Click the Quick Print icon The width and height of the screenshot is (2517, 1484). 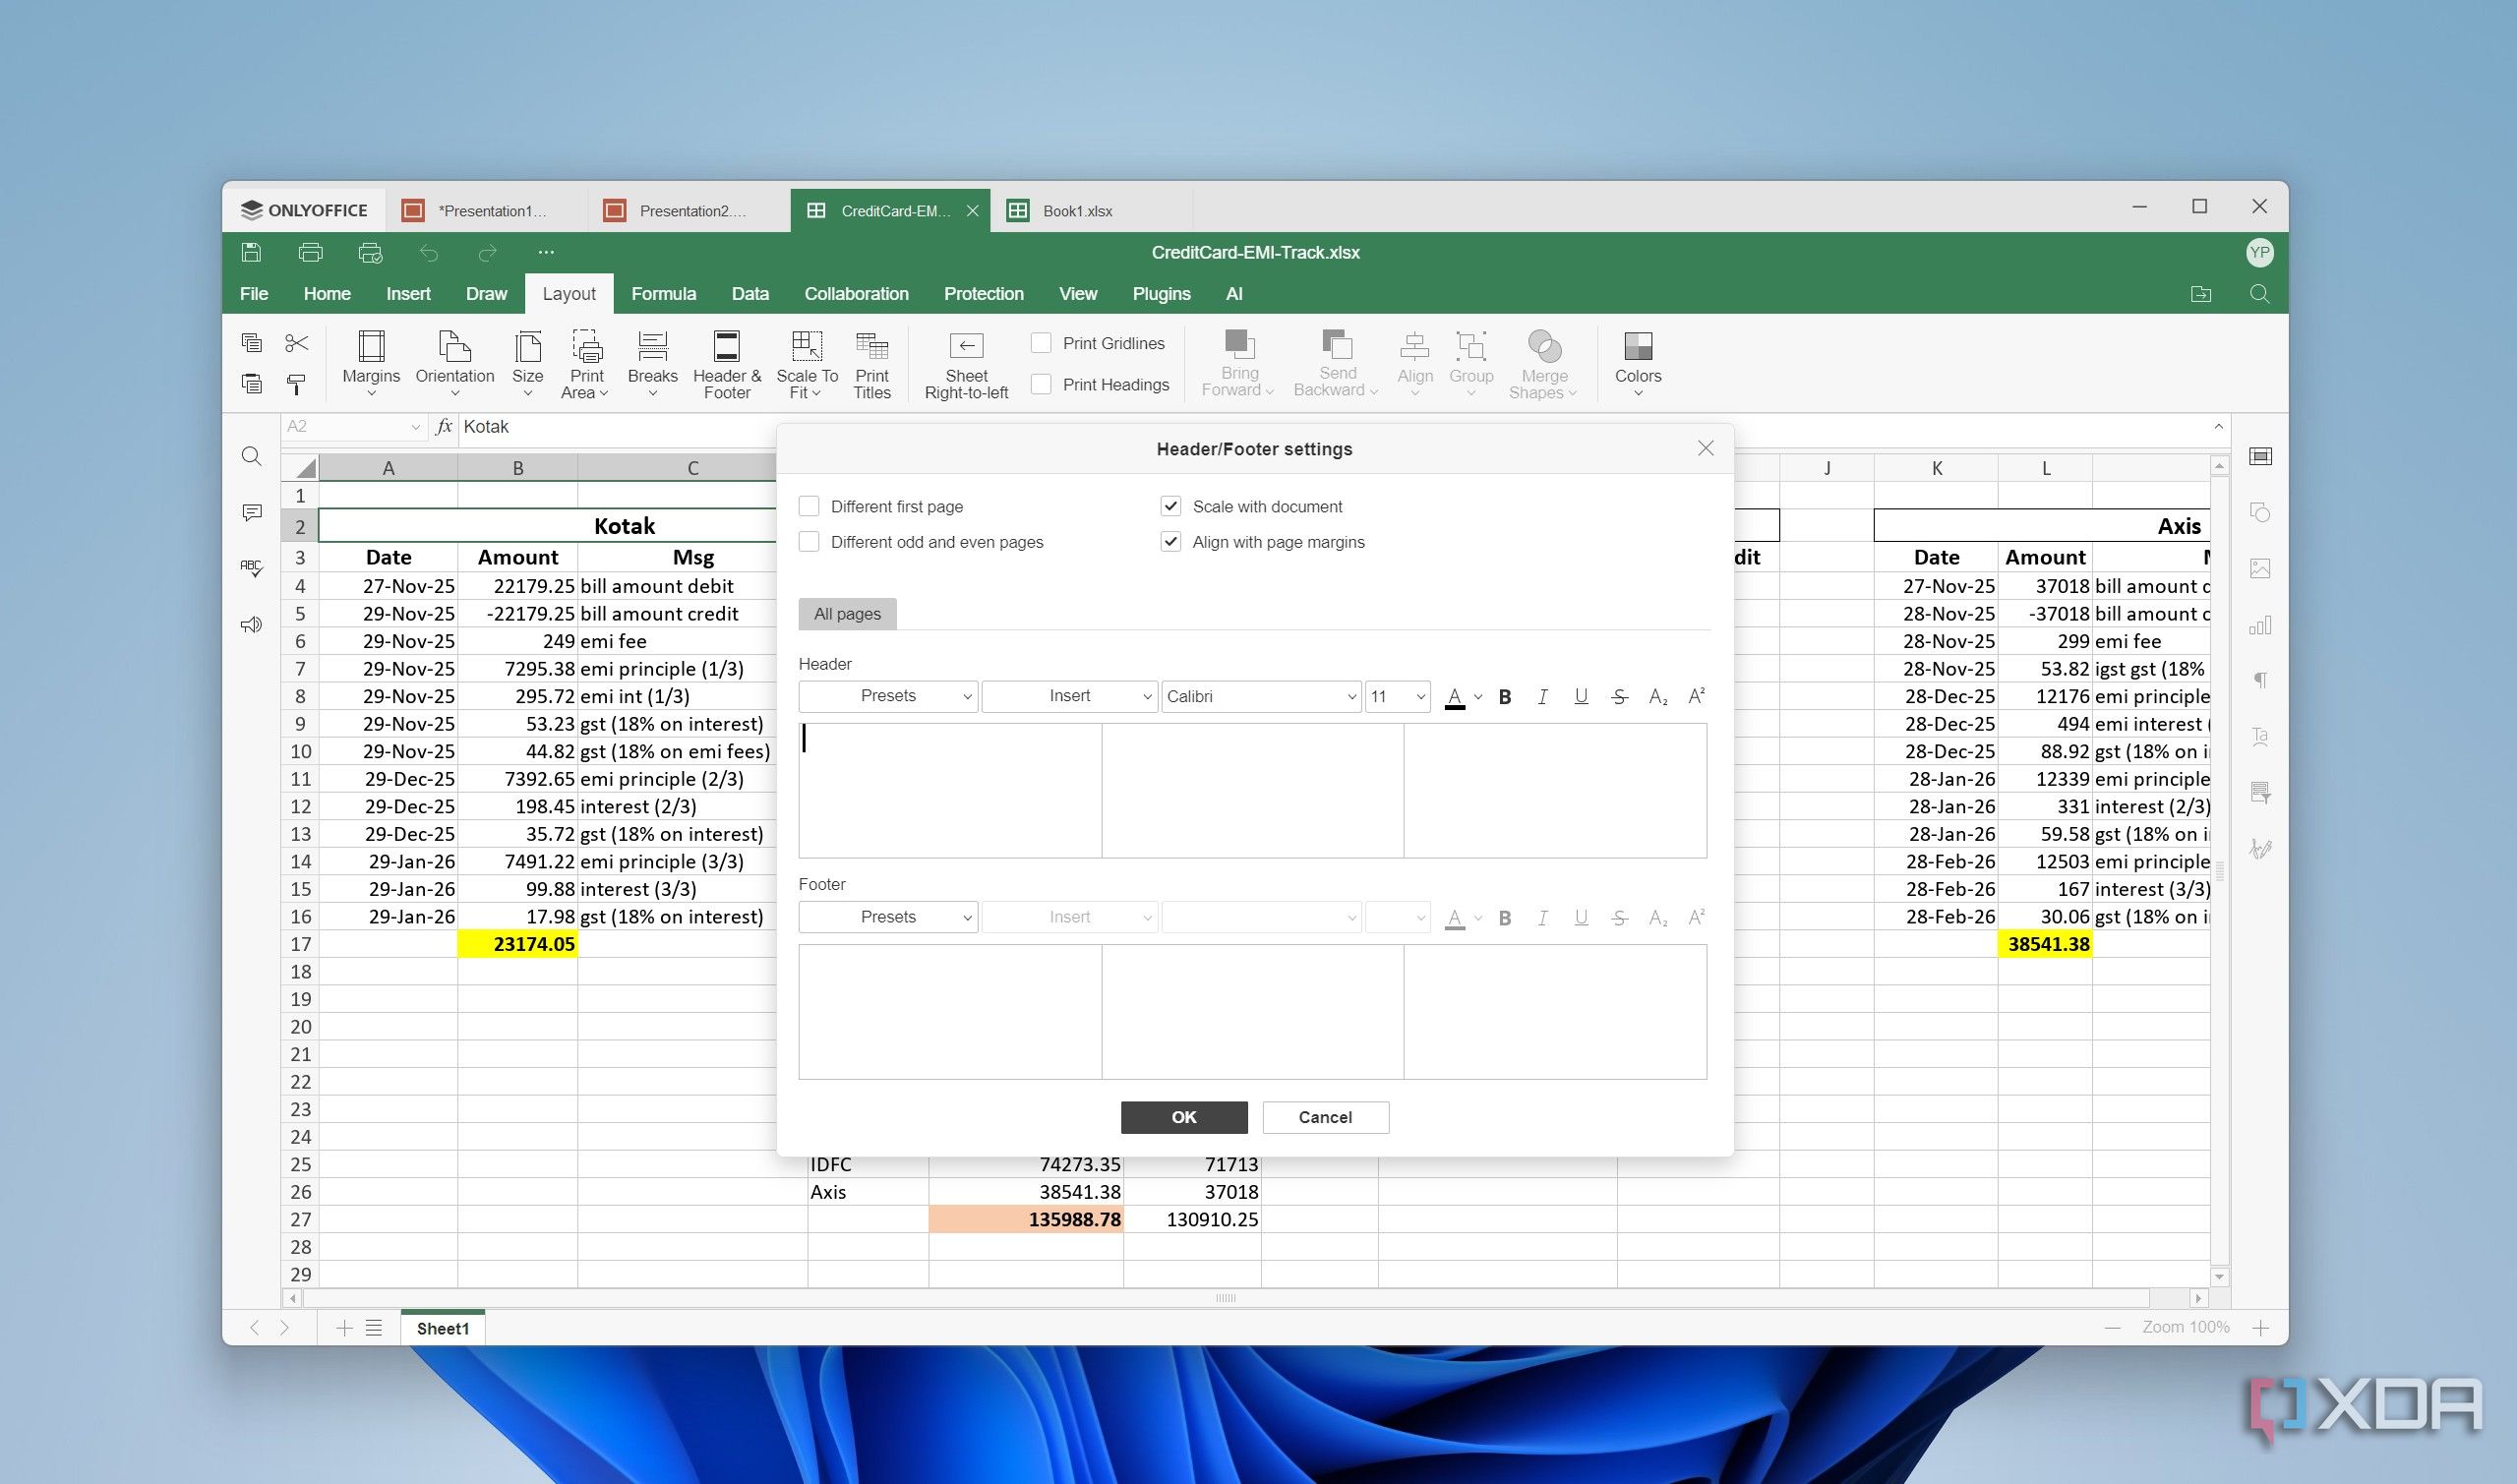click(x=370, y=252)
